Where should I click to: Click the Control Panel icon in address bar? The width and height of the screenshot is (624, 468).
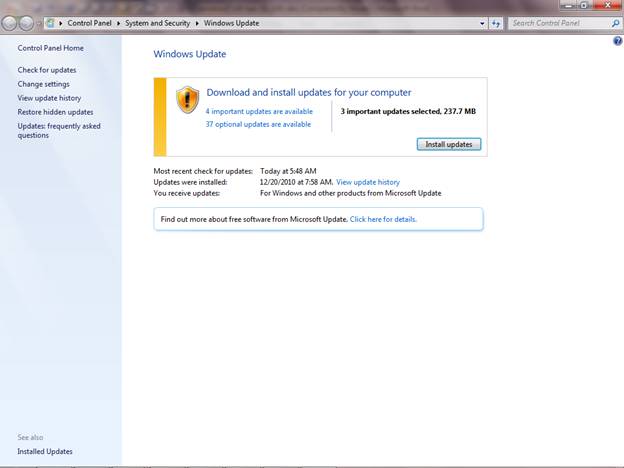click(x=50, y=23)
